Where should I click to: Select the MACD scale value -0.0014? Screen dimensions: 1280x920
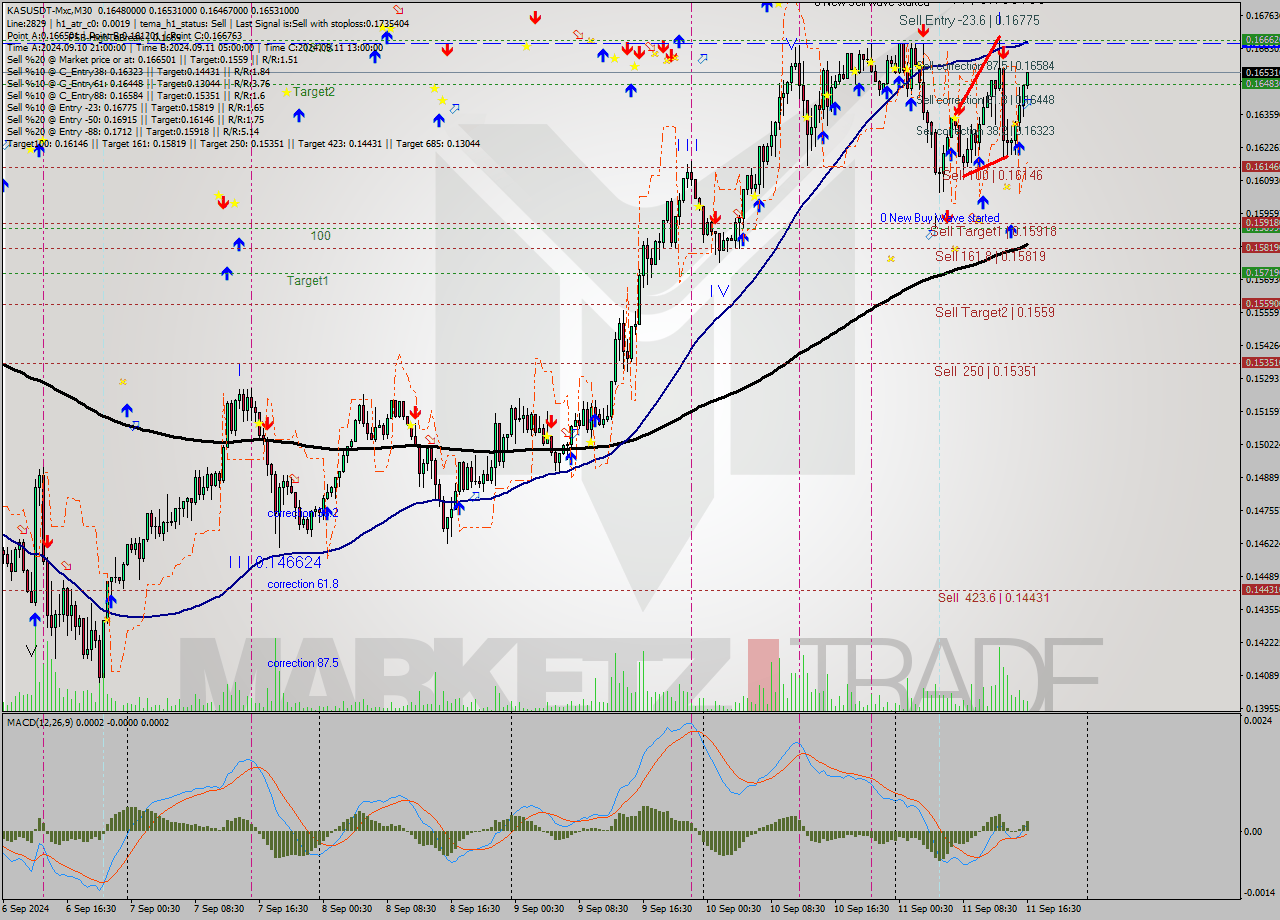pyautogui.click(x=1257, y=893)
